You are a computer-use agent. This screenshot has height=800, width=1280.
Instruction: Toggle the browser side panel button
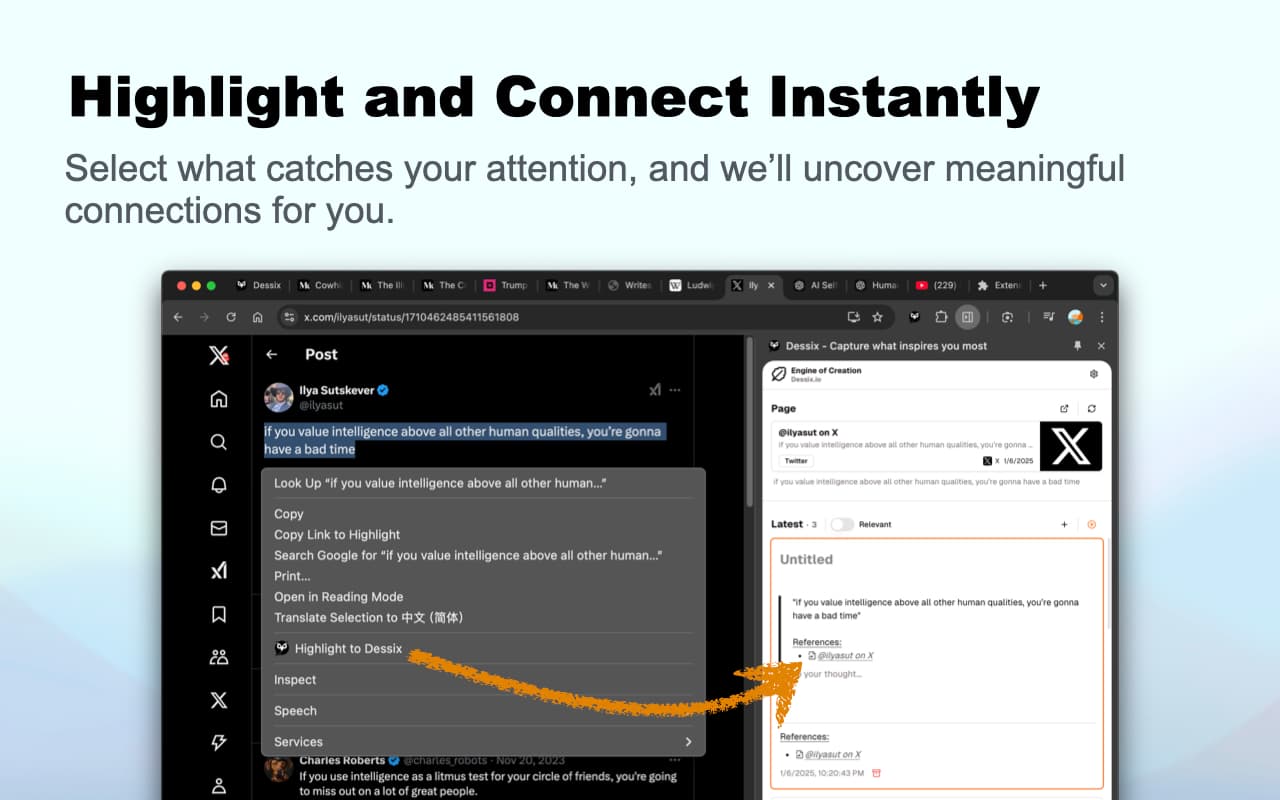[x=967, y=317]
